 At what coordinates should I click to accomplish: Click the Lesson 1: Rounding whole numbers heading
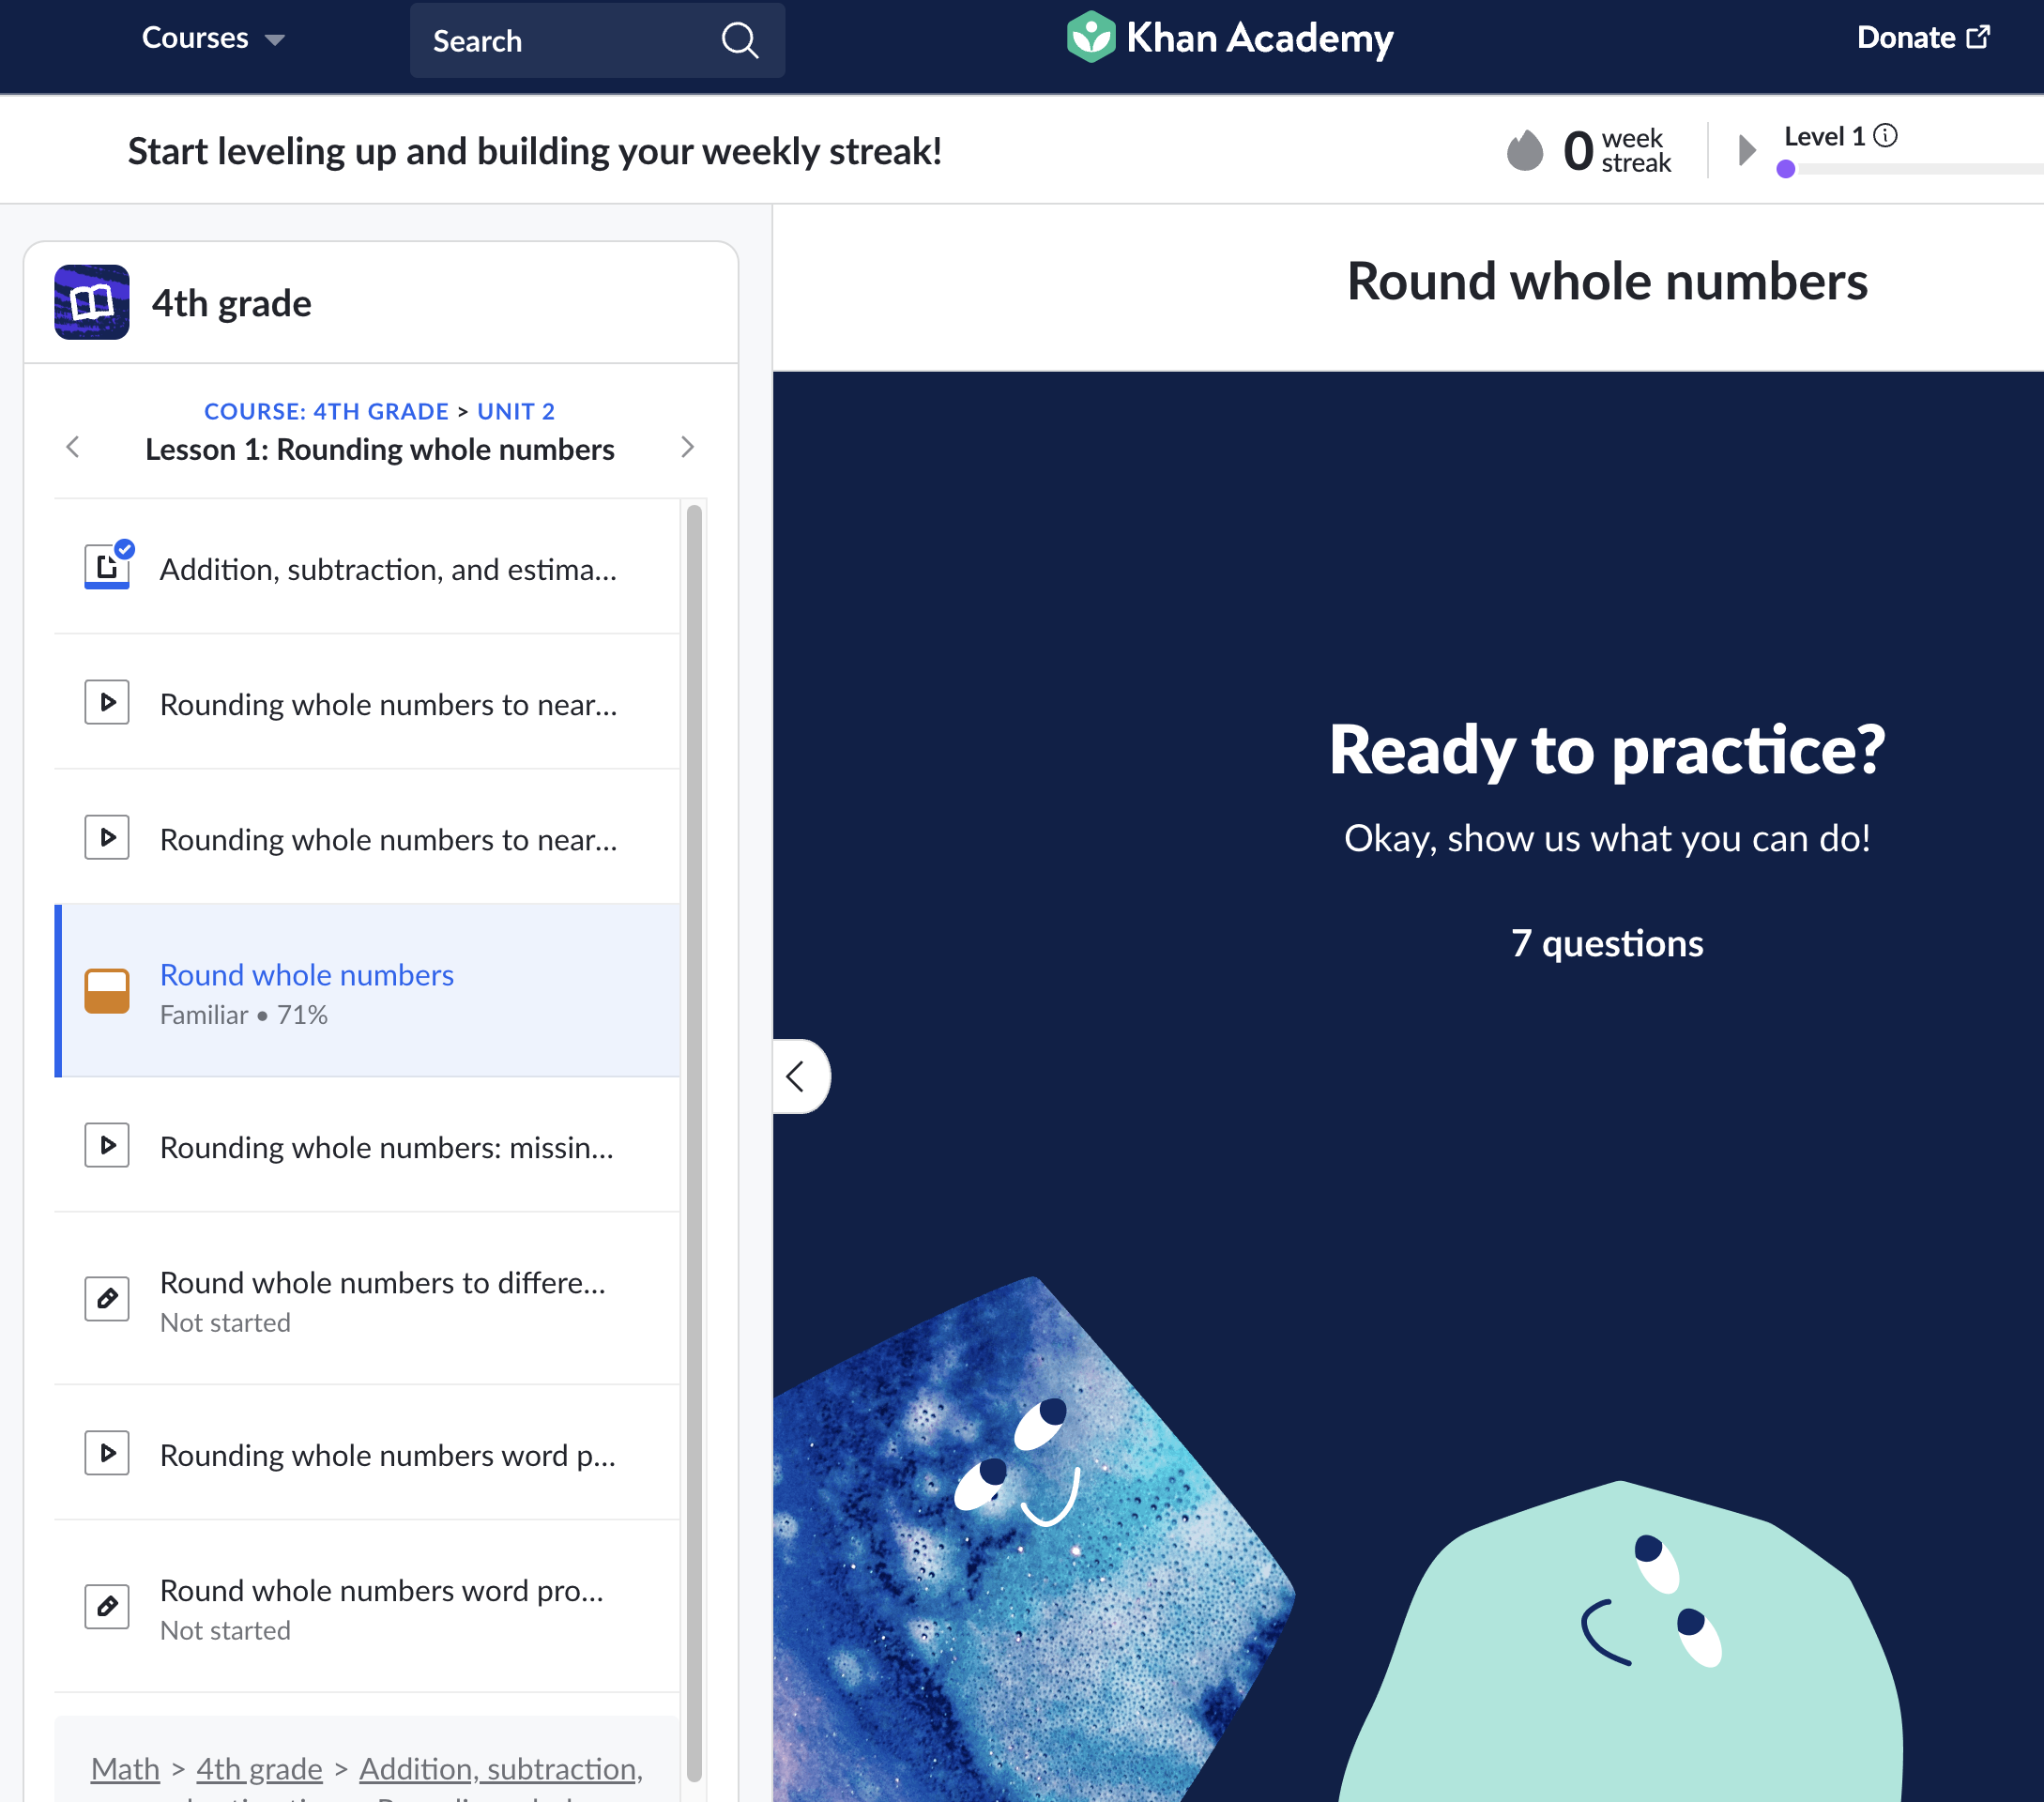click(x=380, y=449)
